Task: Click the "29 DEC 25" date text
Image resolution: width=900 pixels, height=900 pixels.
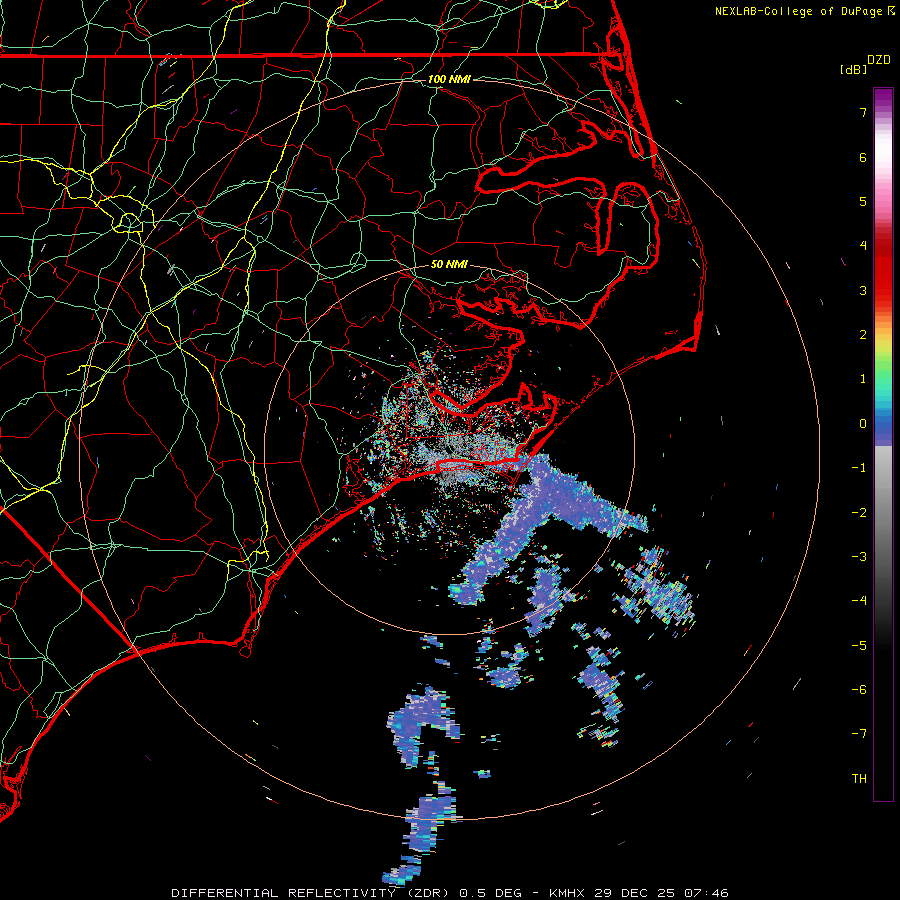Action: pyautogui.click(x=635, y=893)
